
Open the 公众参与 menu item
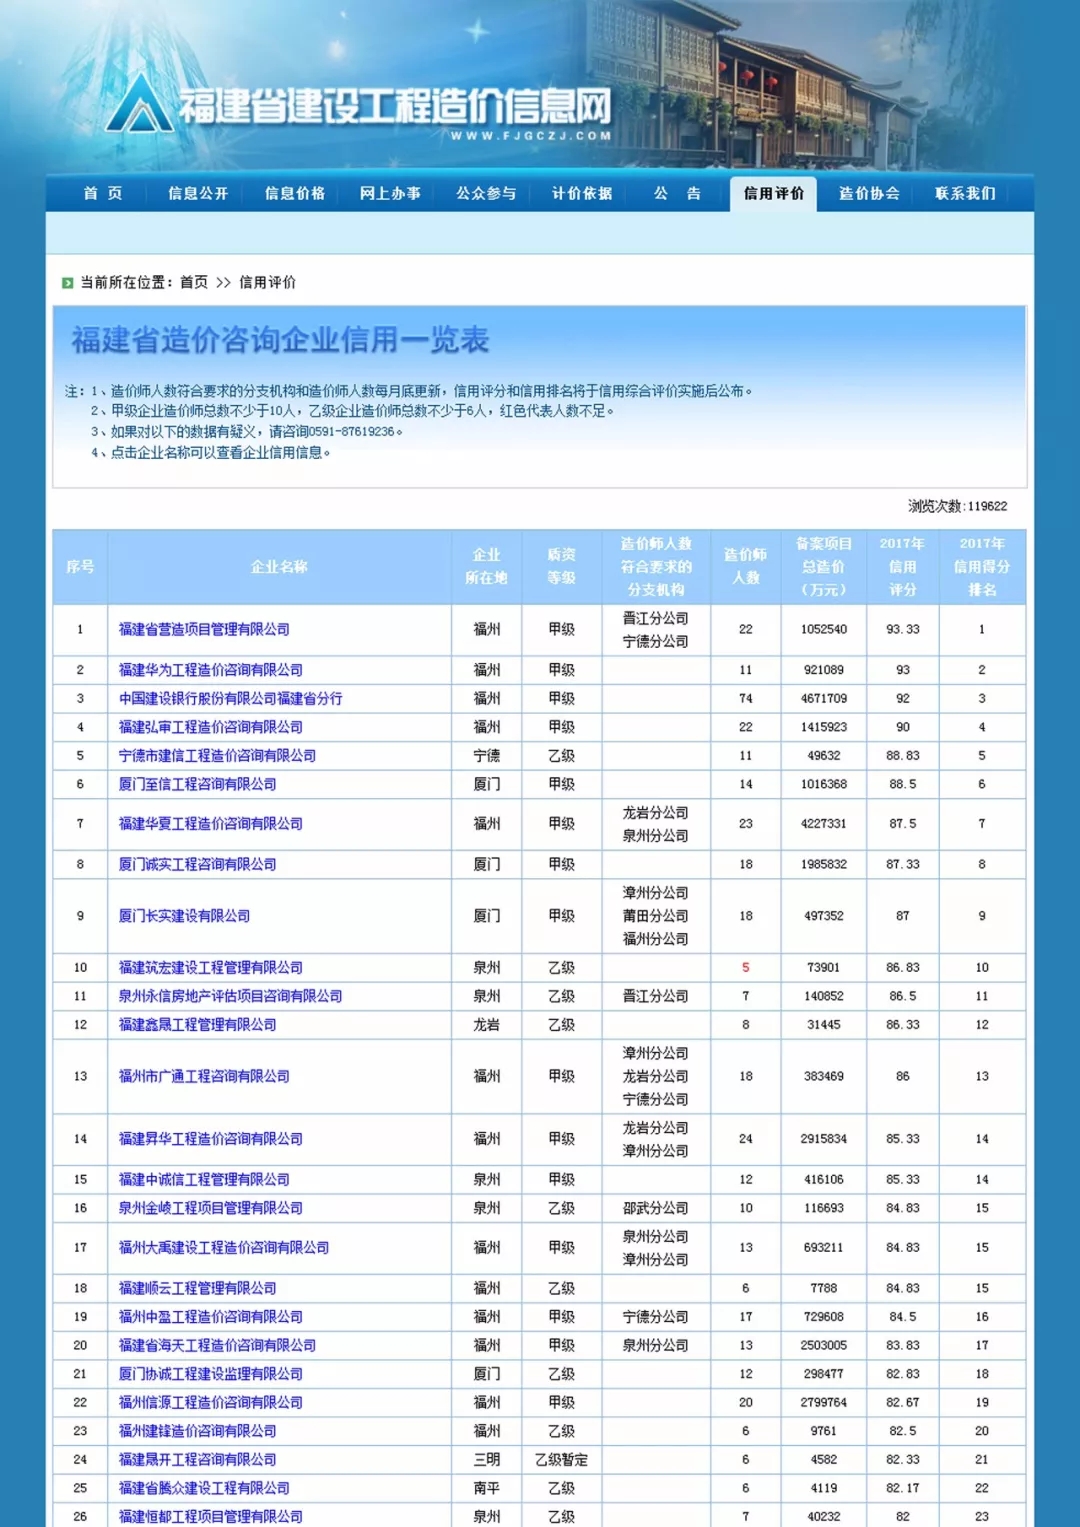[x=486, y=193]
